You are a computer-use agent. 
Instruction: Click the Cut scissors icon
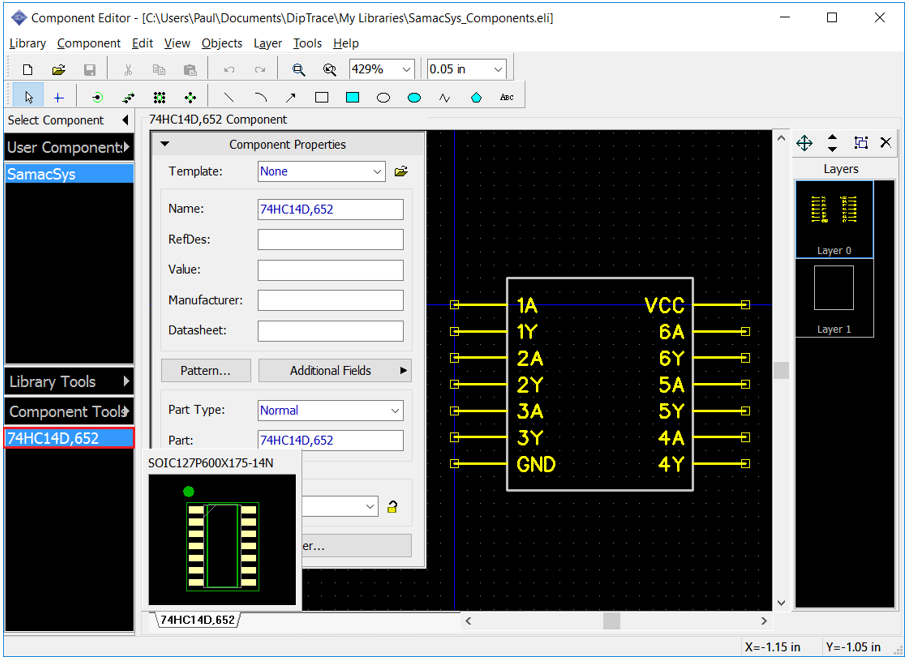click(128, 70)
